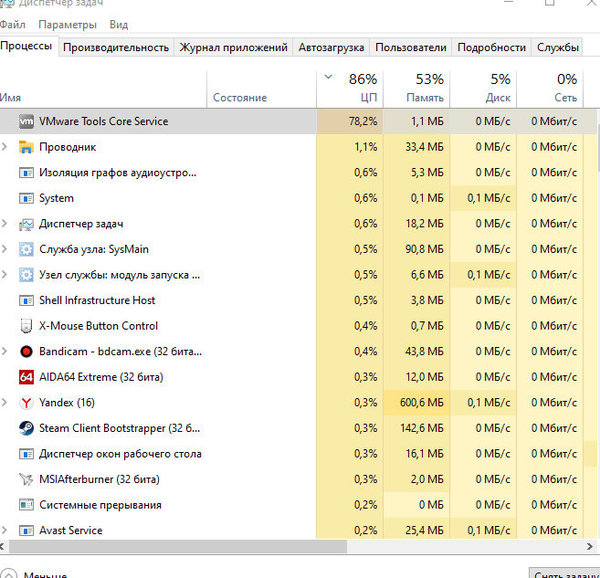The width and height of the screenshot is (600, 578).
Task: Switch to the Пользователи tab
Action: 411,47
